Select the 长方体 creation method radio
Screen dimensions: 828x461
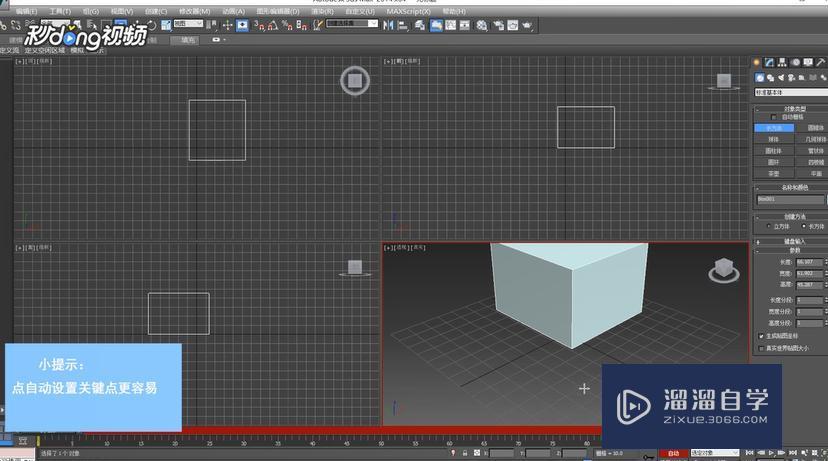tap(804, 226)
